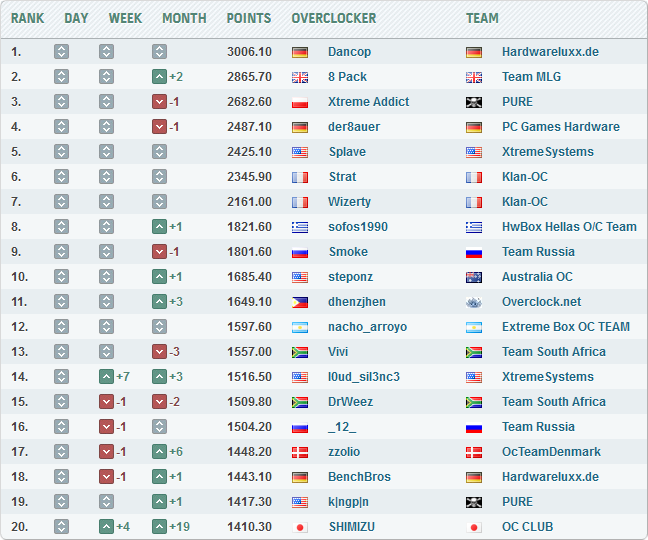648x540 pixels.
Task: Click green up arrow for 8 Pack month
Action: click(159, 77)
